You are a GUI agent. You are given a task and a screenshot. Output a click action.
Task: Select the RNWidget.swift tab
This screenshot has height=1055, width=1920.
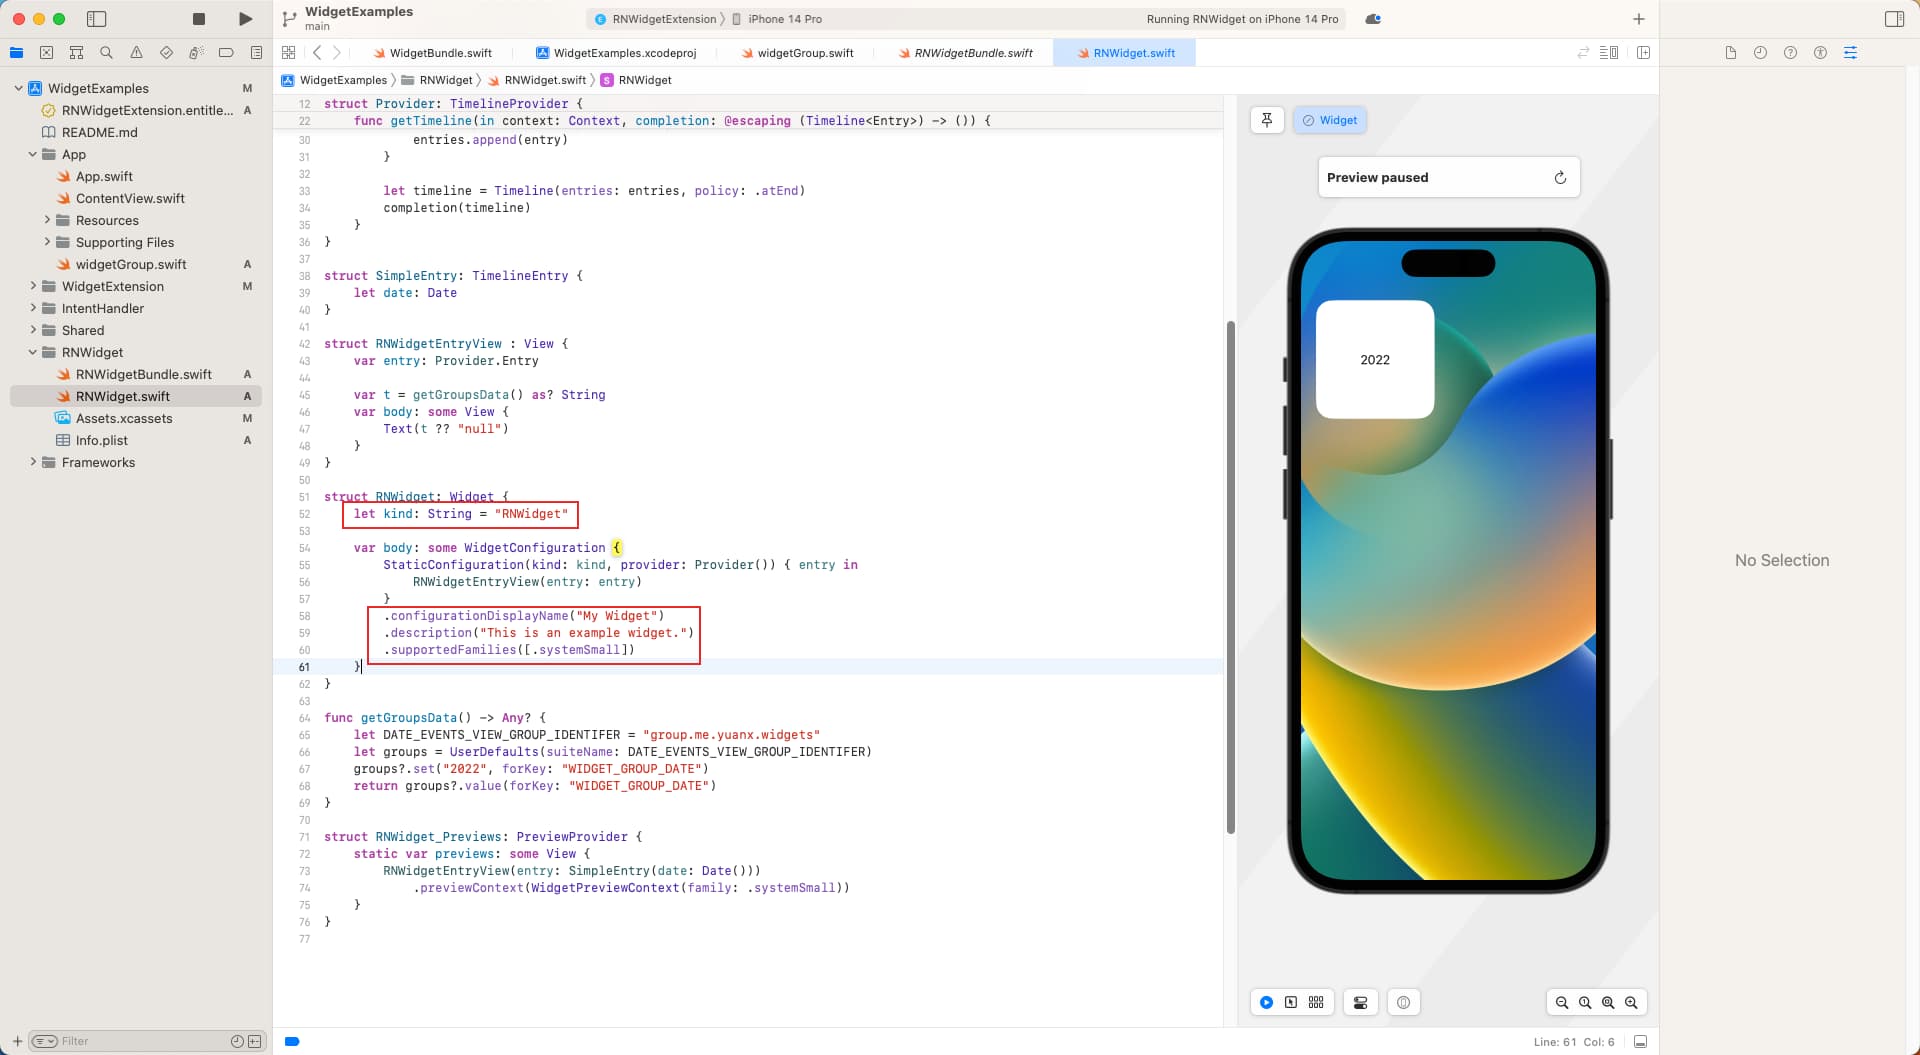click(x=1125, y=53)
